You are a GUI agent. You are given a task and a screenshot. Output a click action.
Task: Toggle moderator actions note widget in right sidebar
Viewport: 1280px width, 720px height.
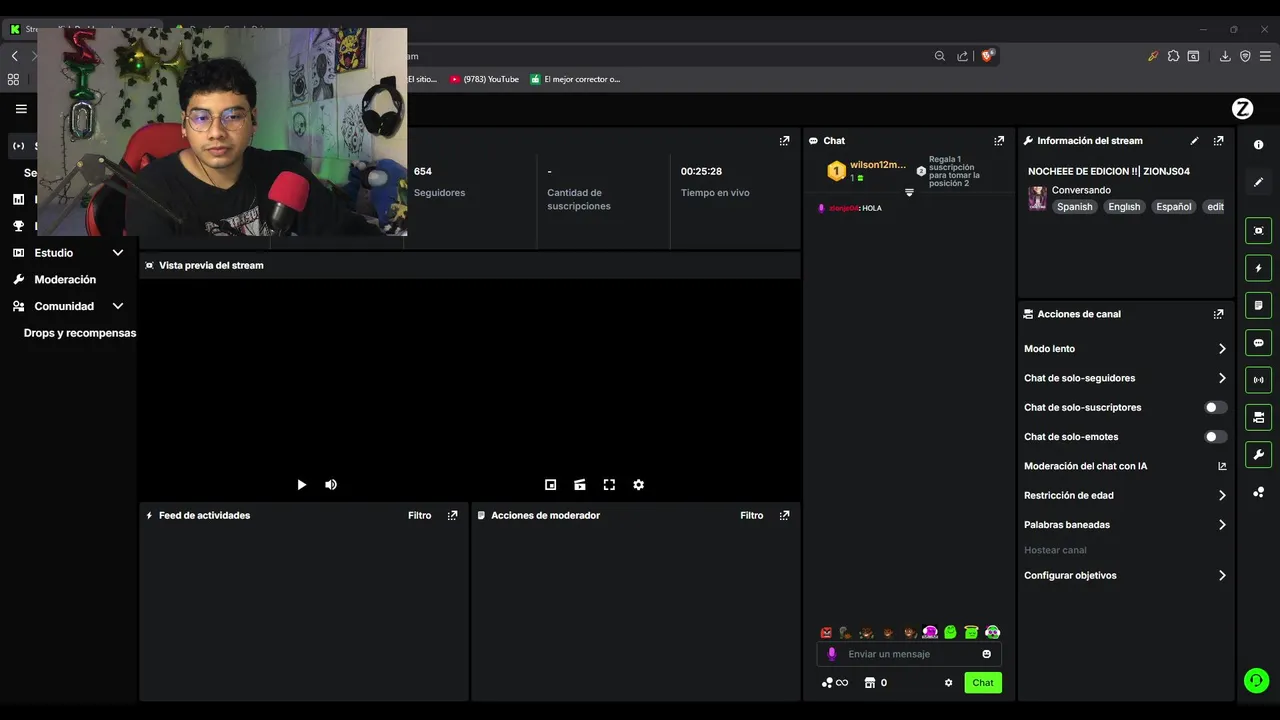[1258, 305]
